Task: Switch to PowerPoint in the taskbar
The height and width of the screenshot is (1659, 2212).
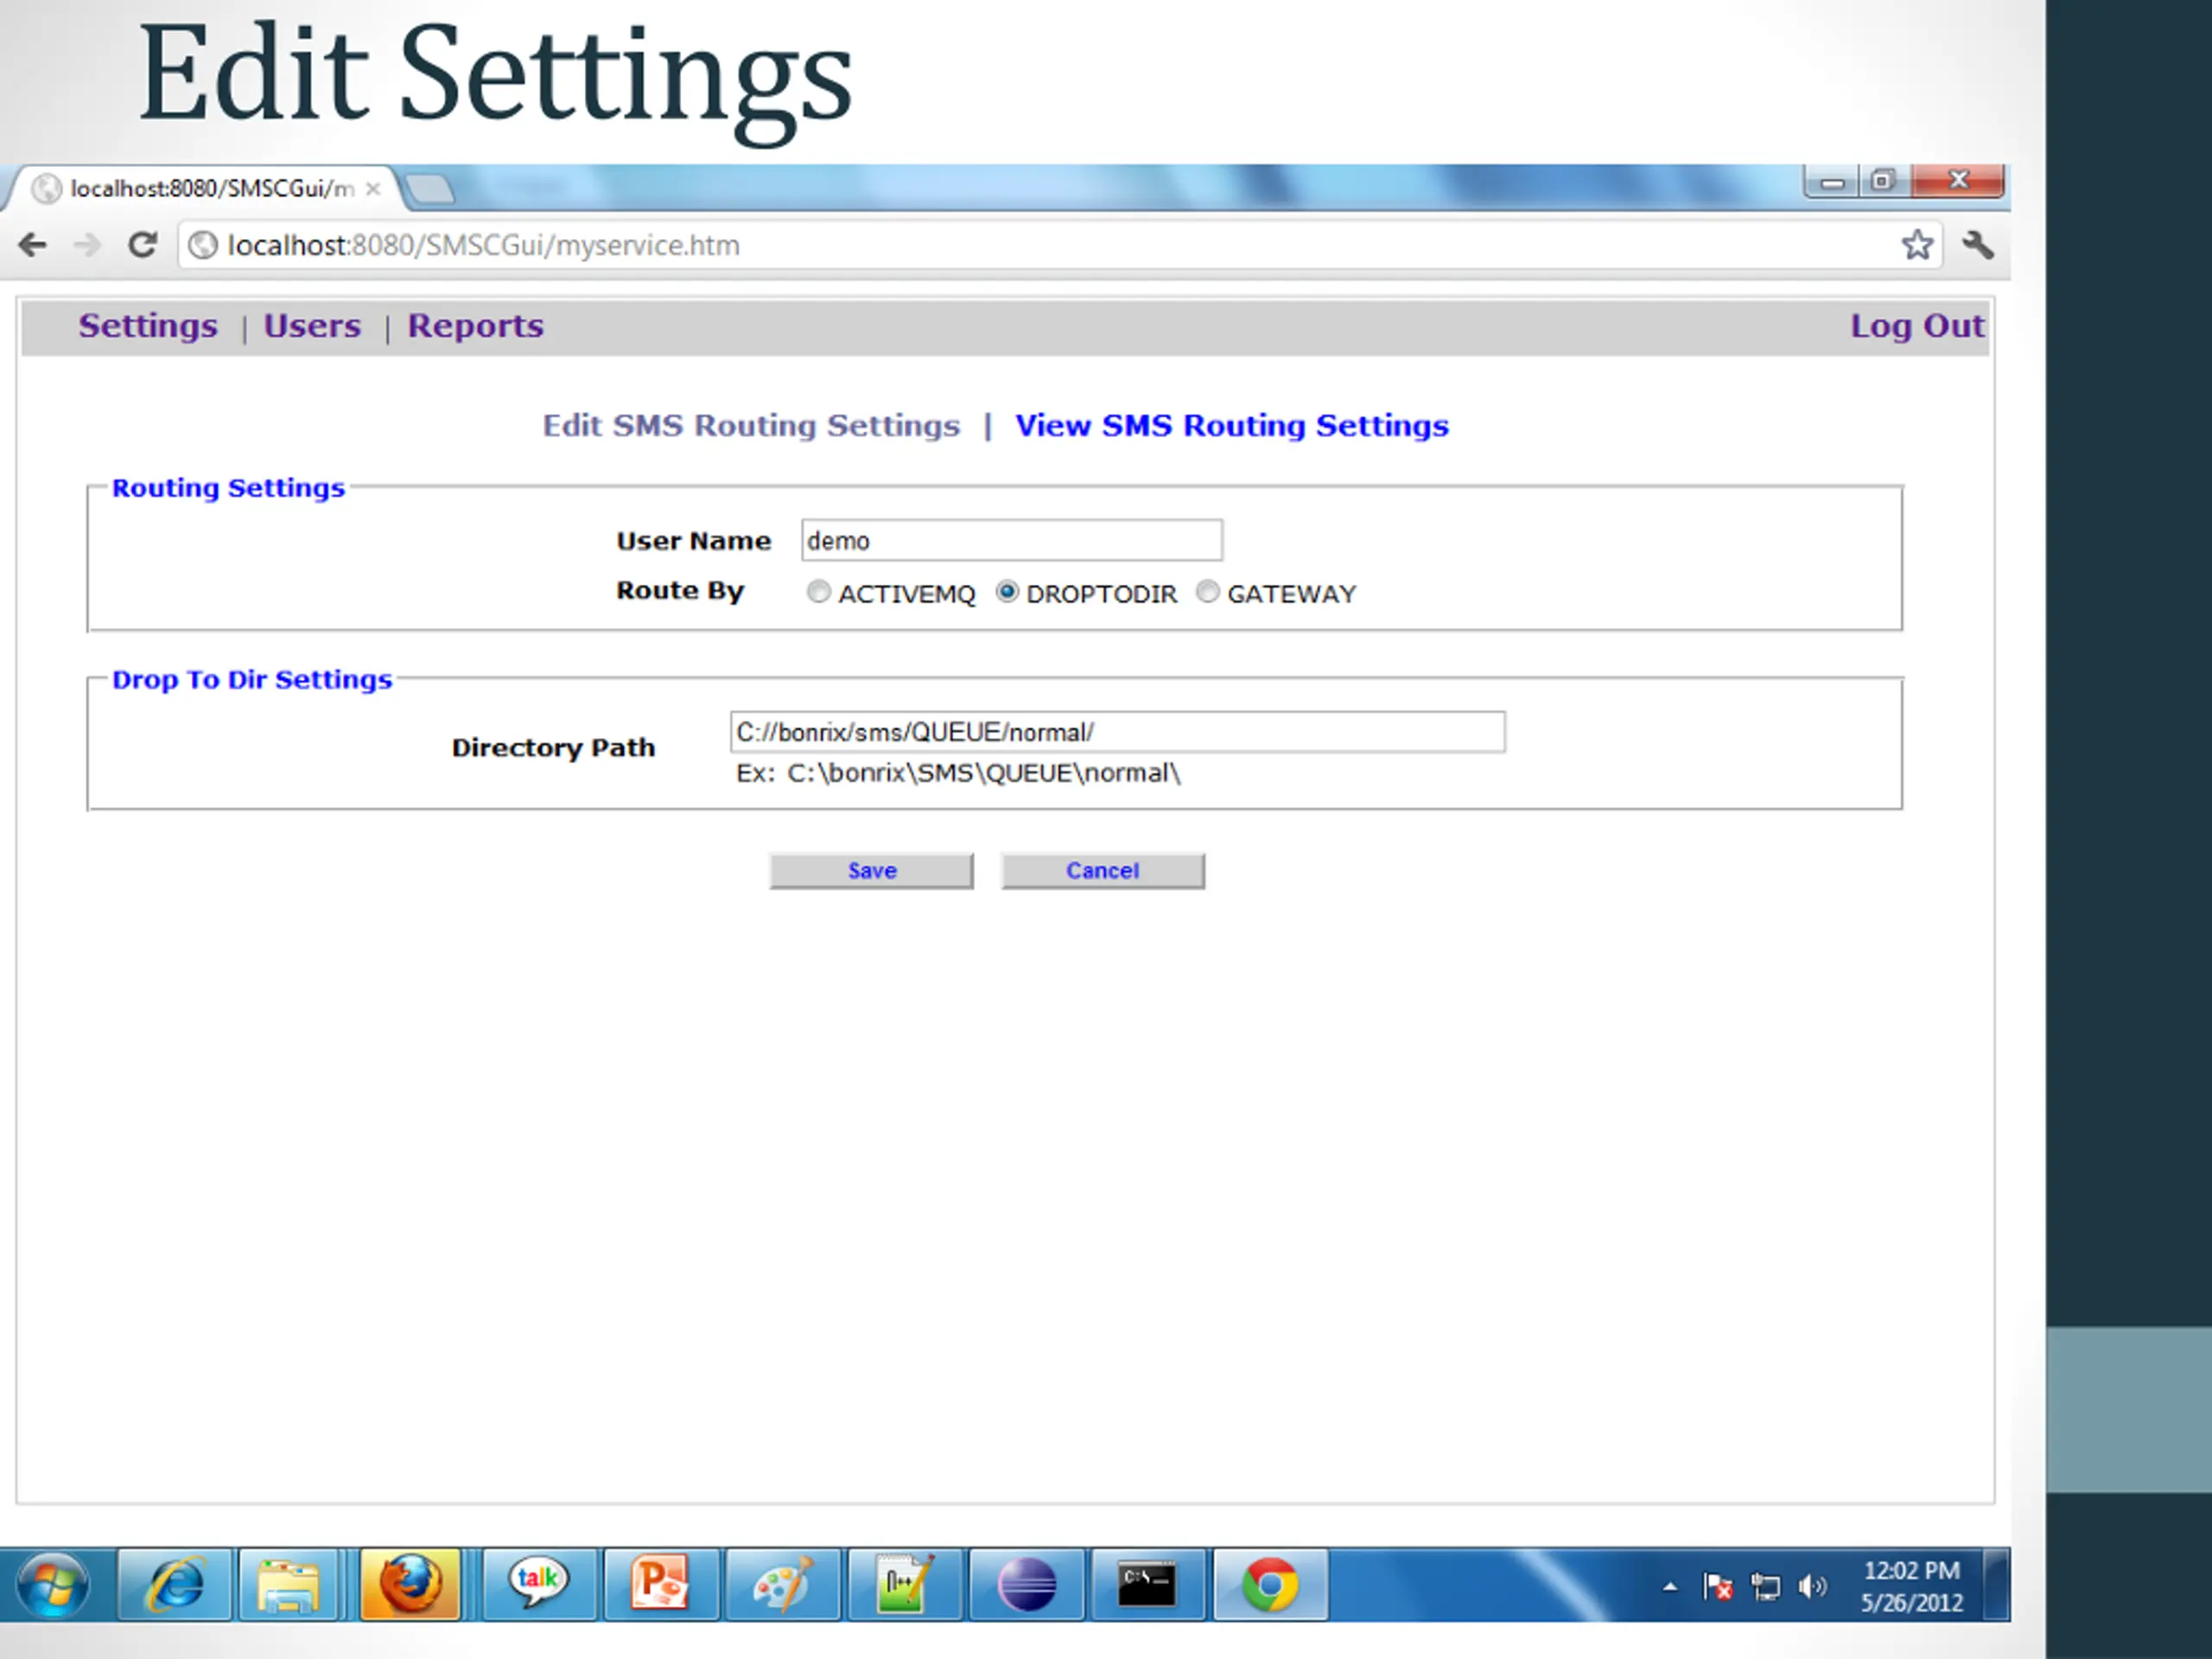Action: [660, 1585]
